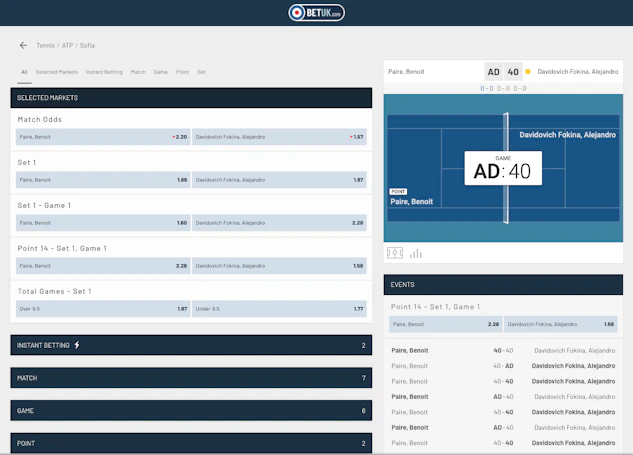Select the All tab

pos(24,72)
